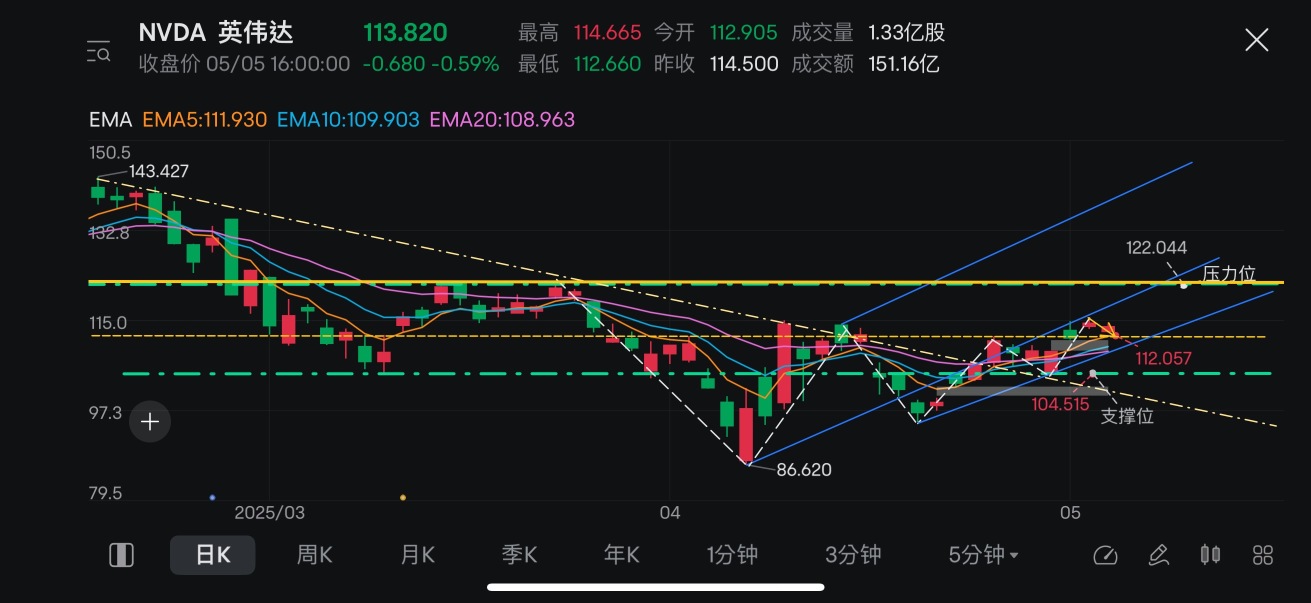Tap the 97.3 y-axis price label
The image size is (1311, 603).
107,412
